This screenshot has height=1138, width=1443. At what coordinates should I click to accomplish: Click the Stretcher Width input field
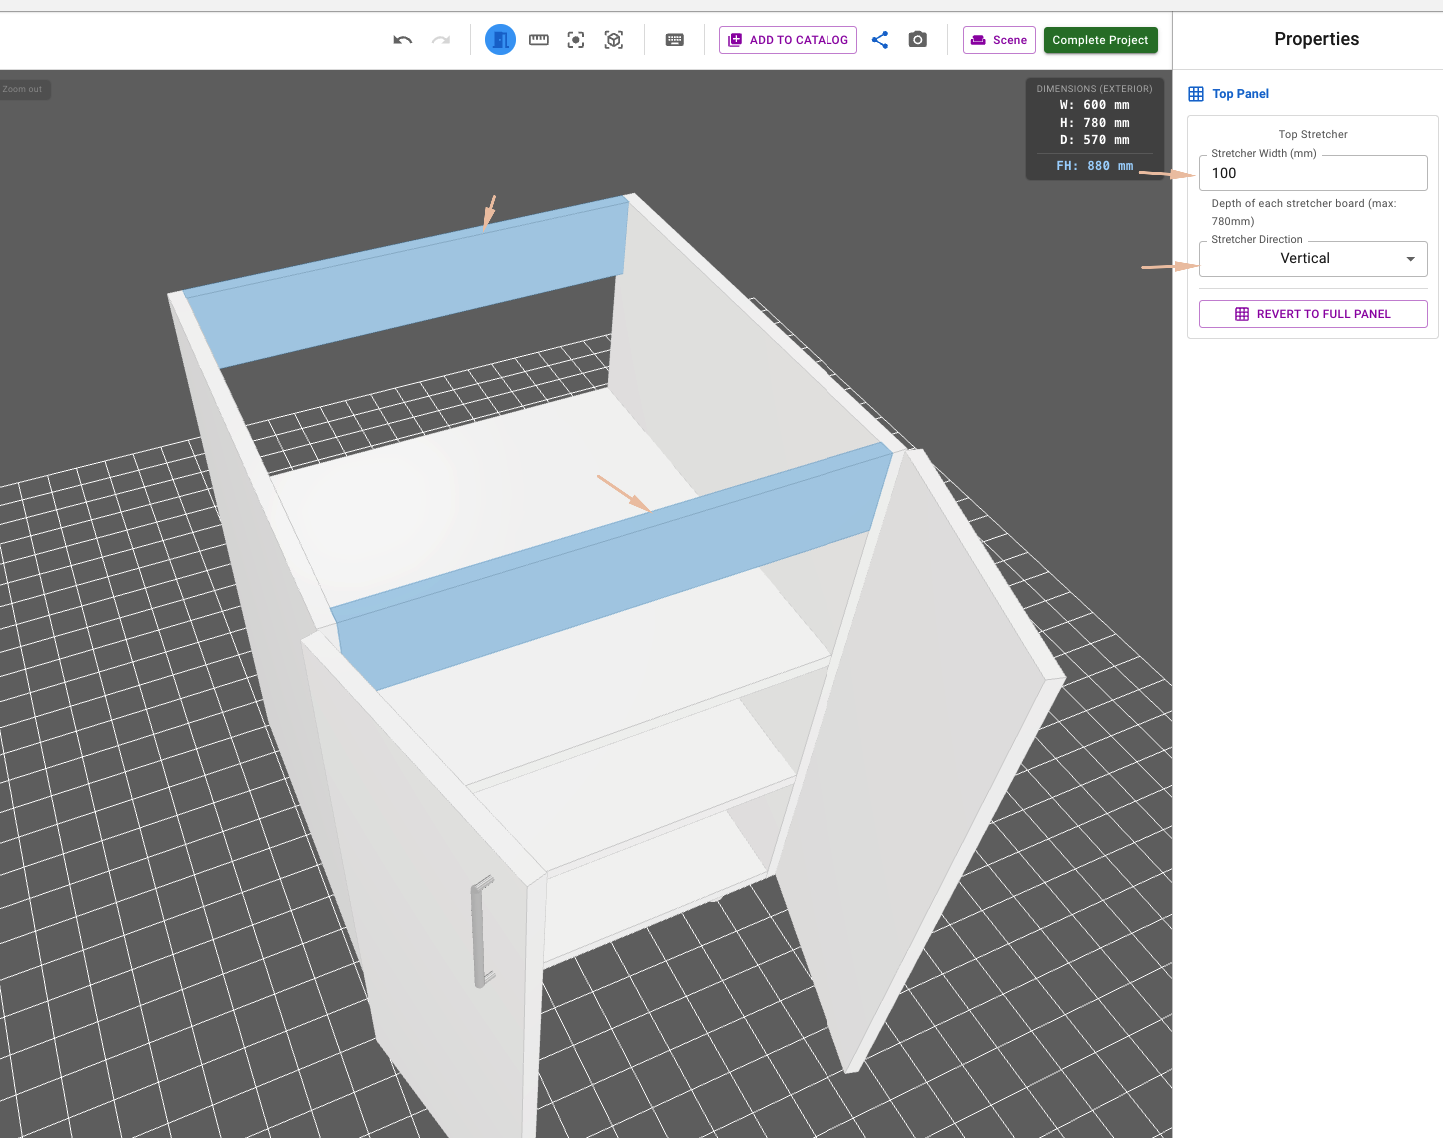click(x=1313, y=173)
